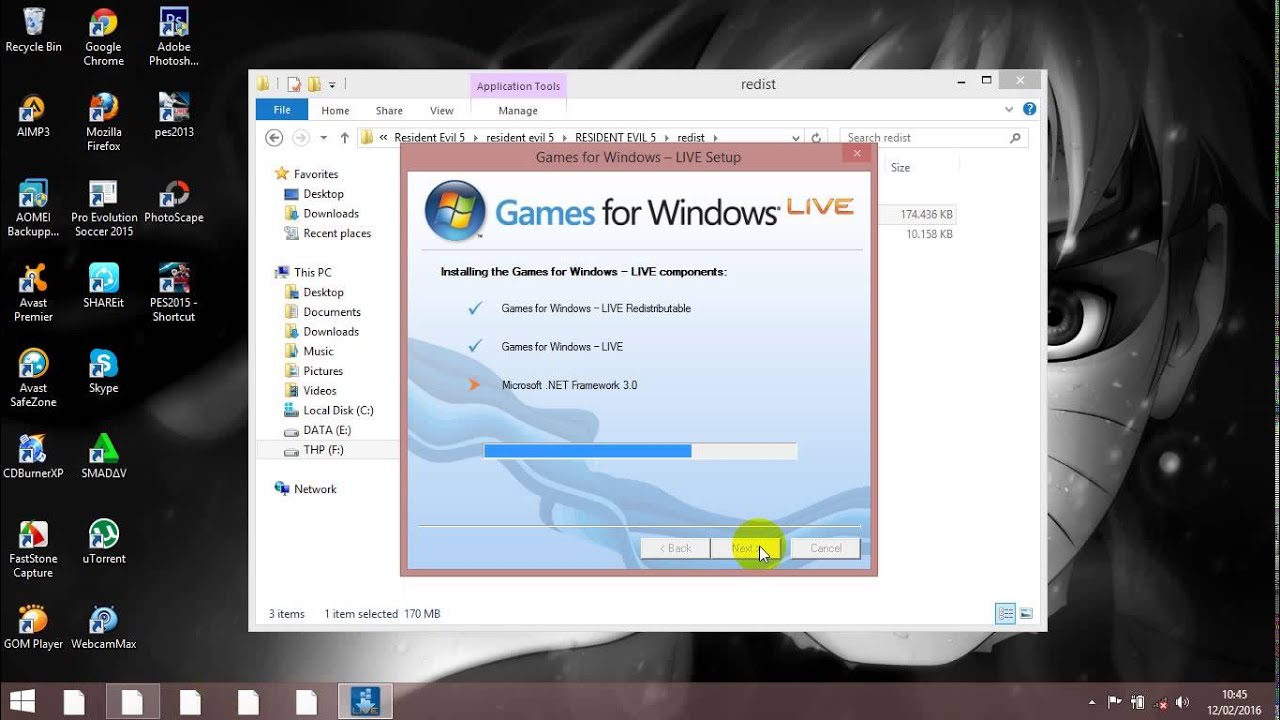The height and width of the screenshot is (720, 1280).
Task: Open Action Center flag in tray
Action: (x=1114, y=702)
